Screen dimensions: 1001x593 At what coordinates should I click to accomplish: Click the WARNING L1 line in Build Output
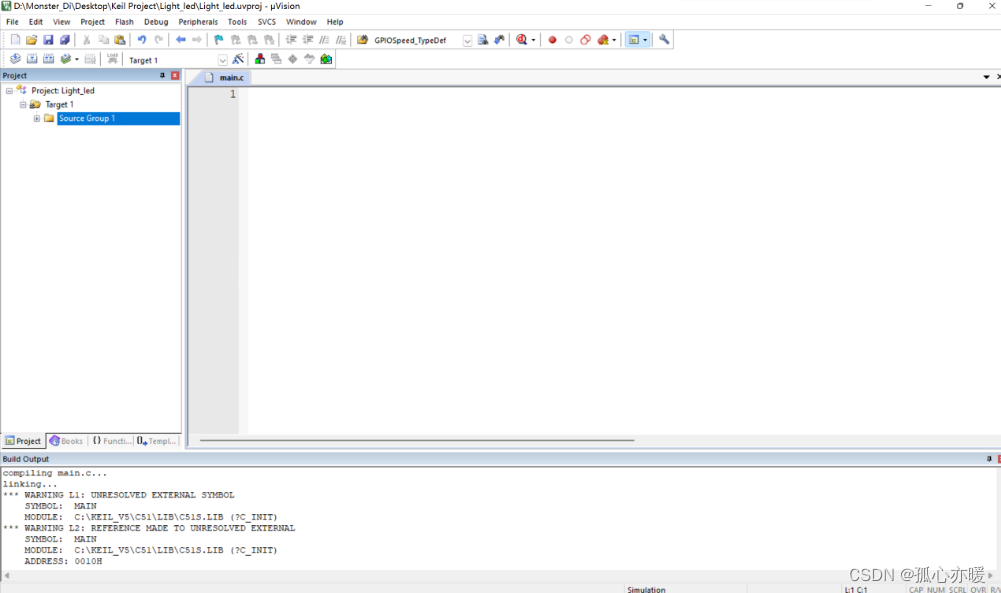(x=119, y=495)
